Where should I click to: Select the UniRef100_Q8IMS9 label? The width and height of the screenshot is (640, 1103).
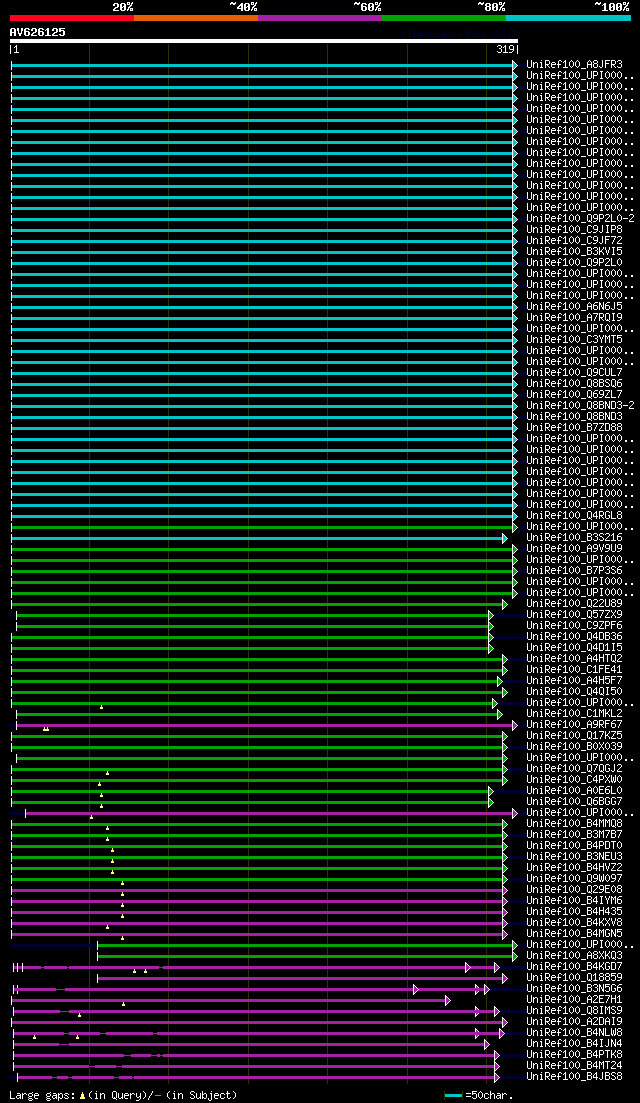574,1011
